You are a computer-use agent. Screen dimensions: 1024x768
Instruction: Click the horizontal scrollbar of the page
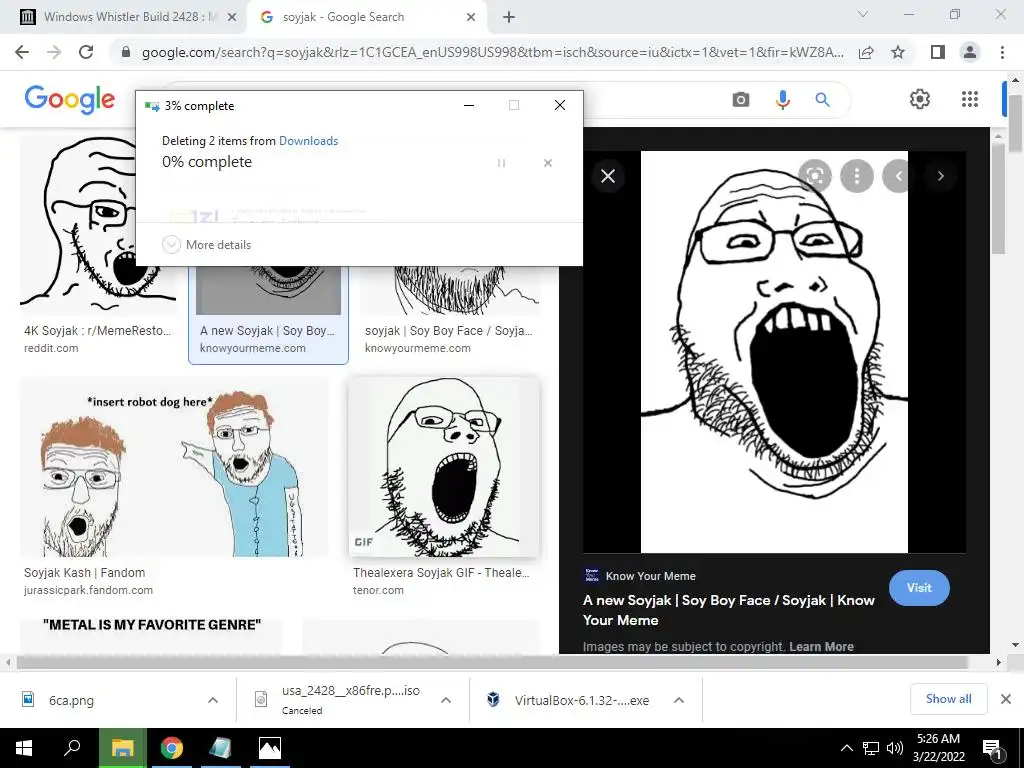[x=491, y=662]
